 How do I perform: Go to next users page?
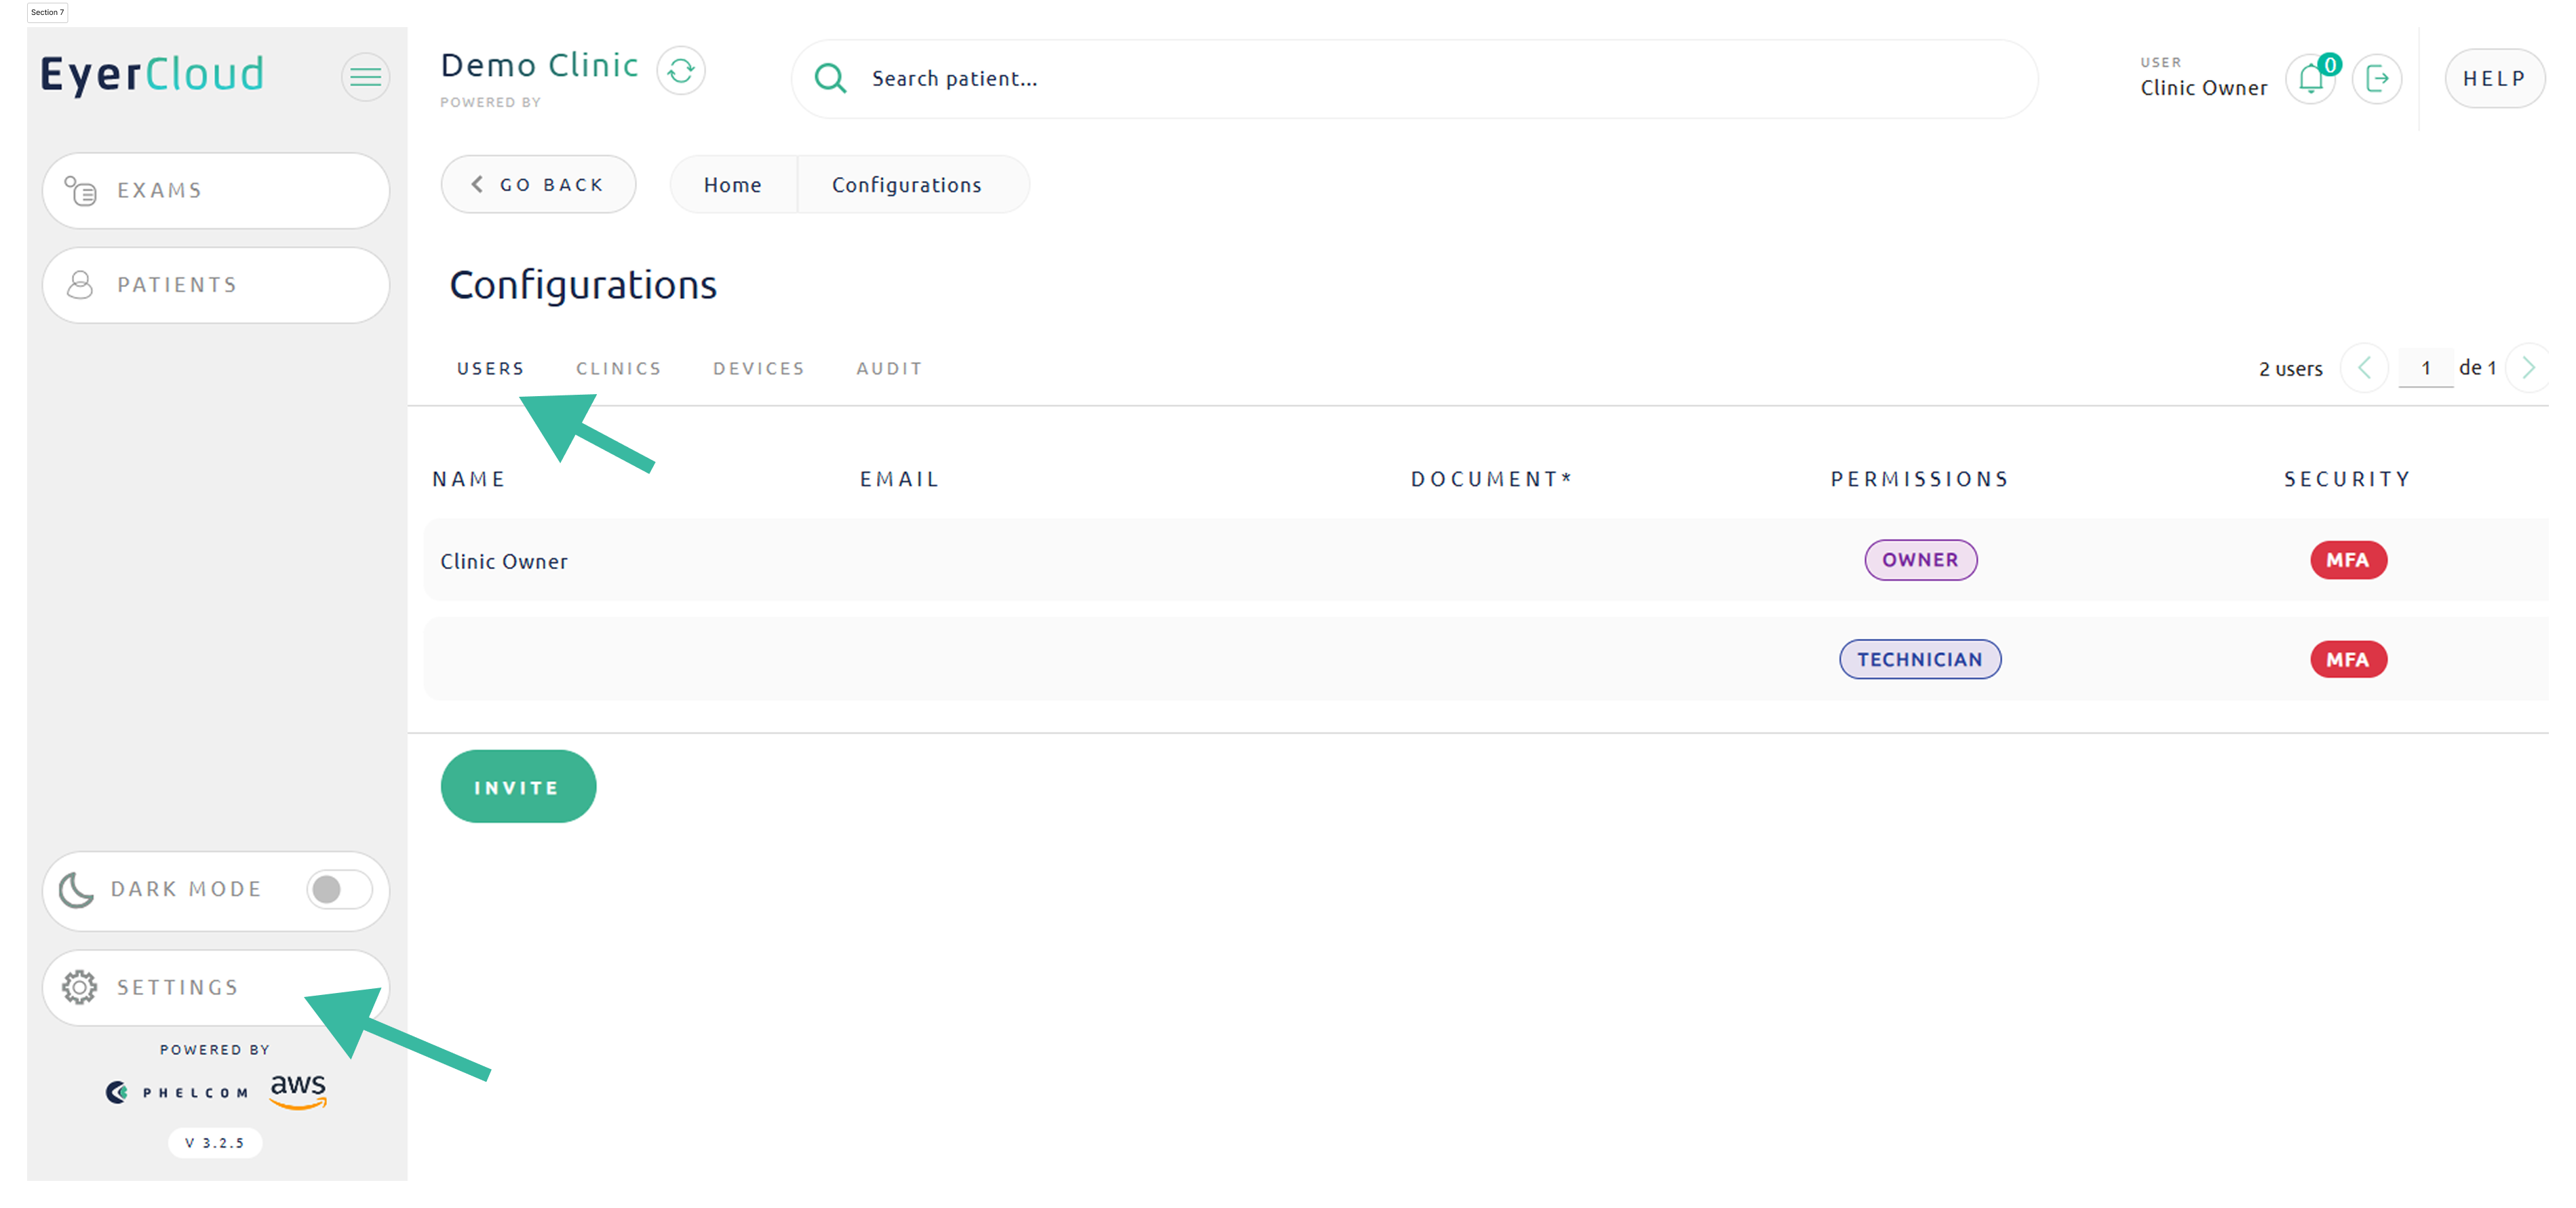pyautogui.click(x=2528, y=368)
